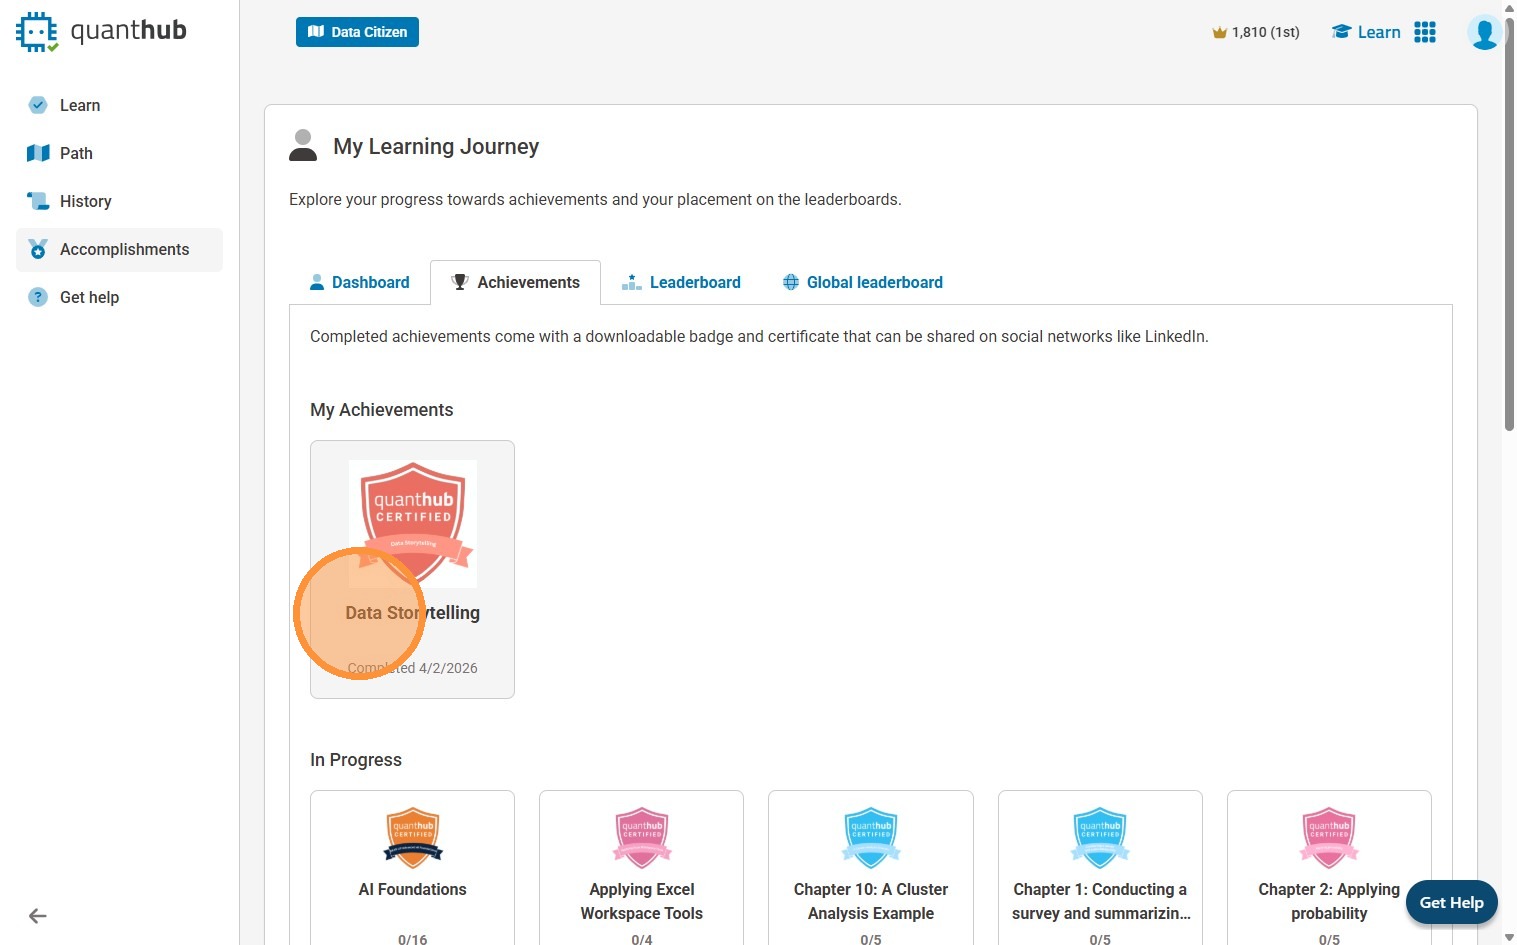Open Get help in the sidebar

click(x=89, y=297)
